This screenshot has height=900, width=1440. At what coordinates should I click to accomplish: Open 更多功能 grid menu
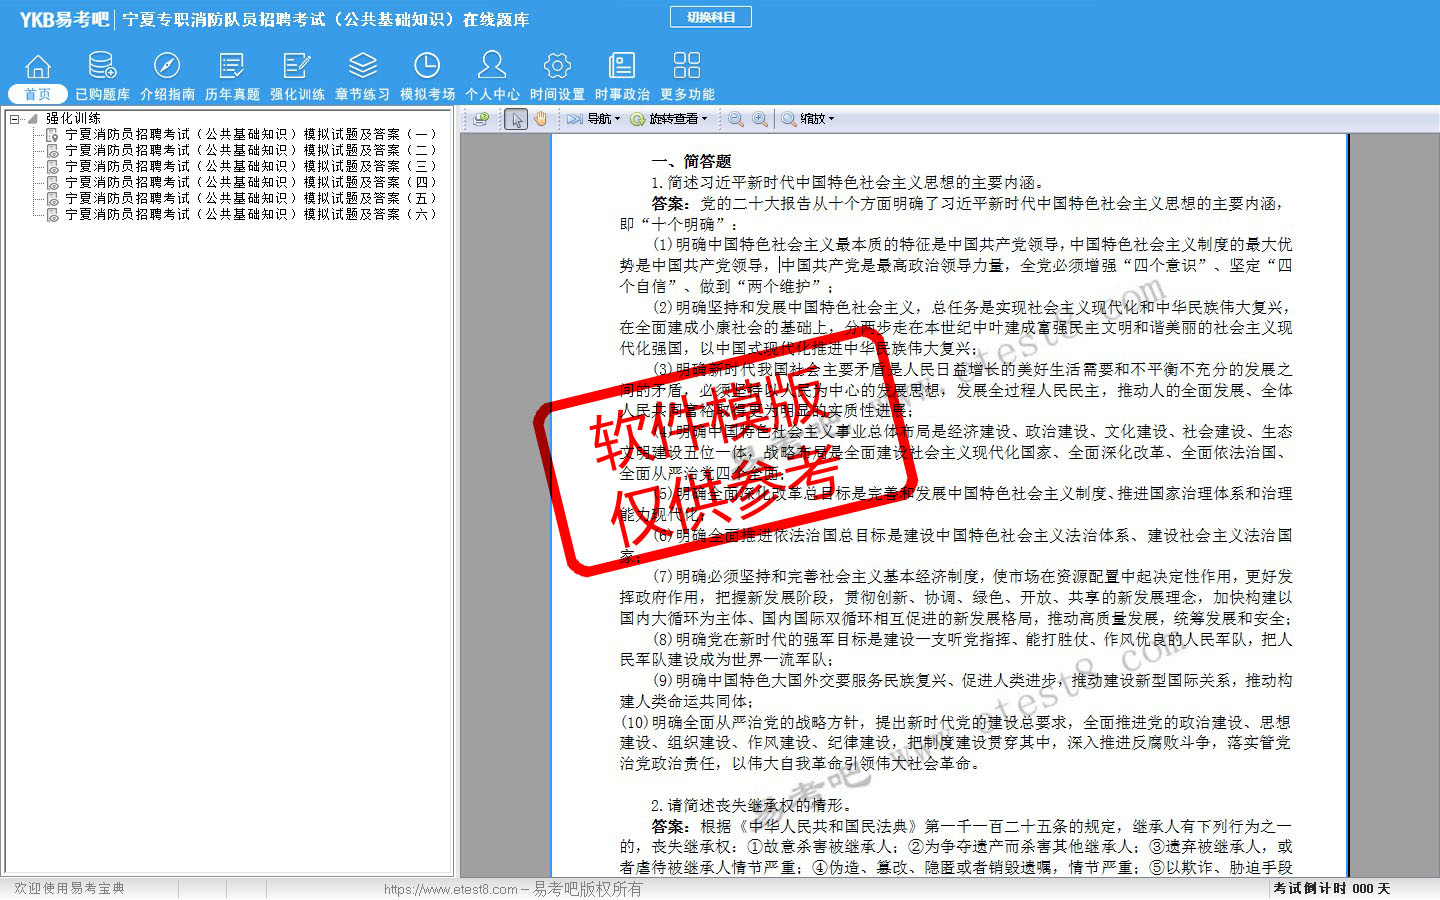pyautogui.click(x=687, y=76)
